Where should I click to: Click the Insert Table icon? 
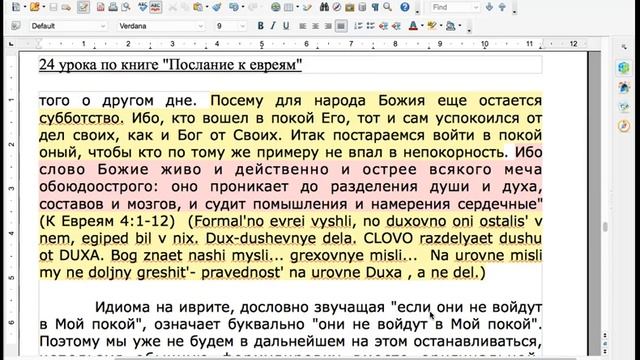coord(289,7)
